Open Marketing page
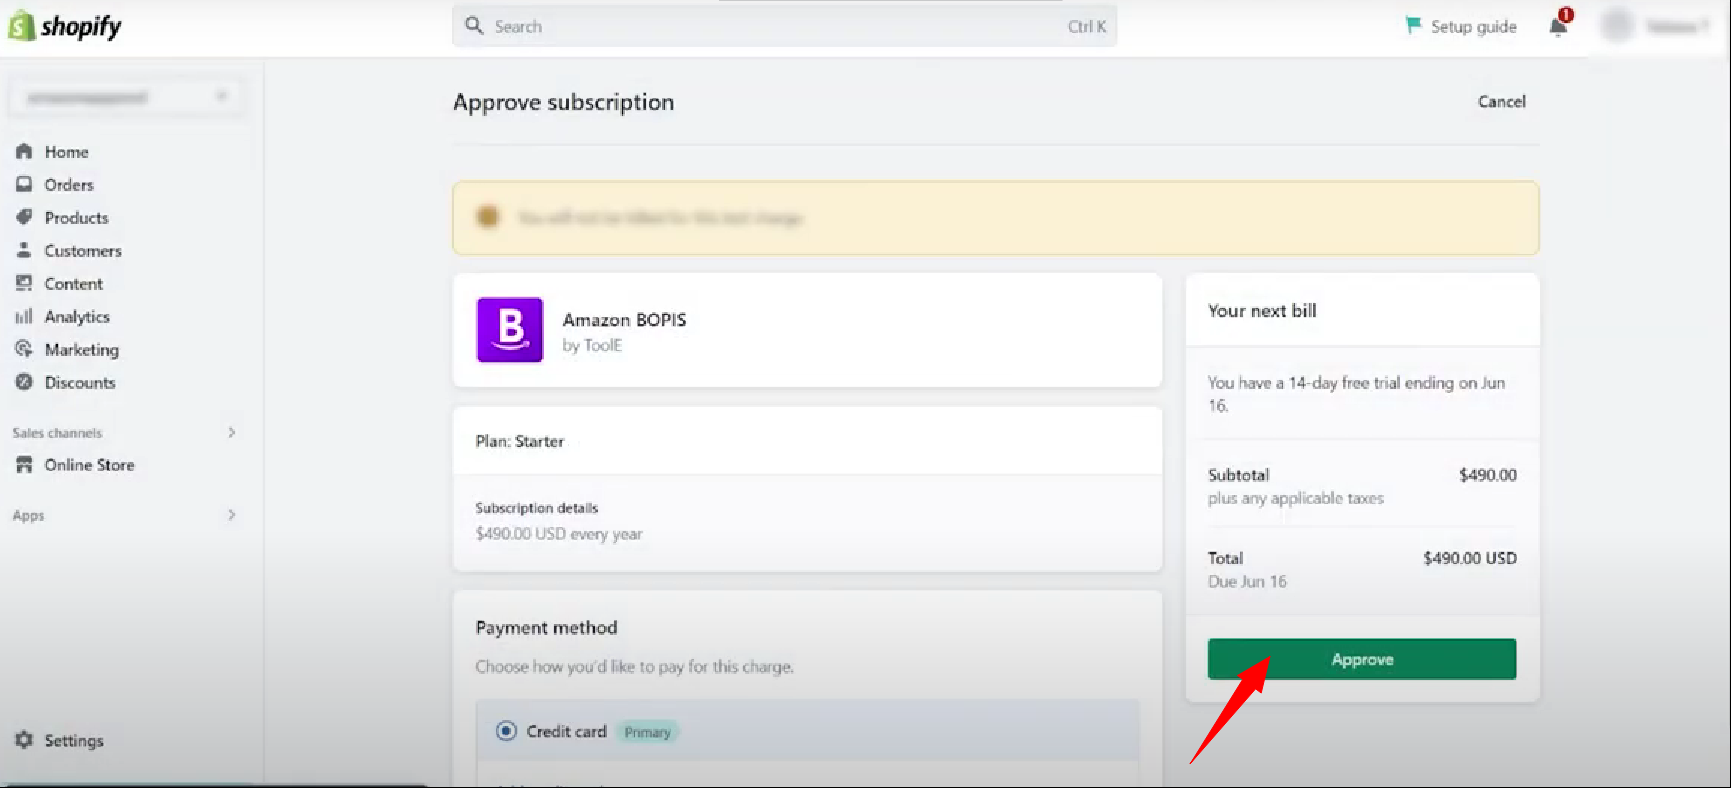 tap(81, 350)
